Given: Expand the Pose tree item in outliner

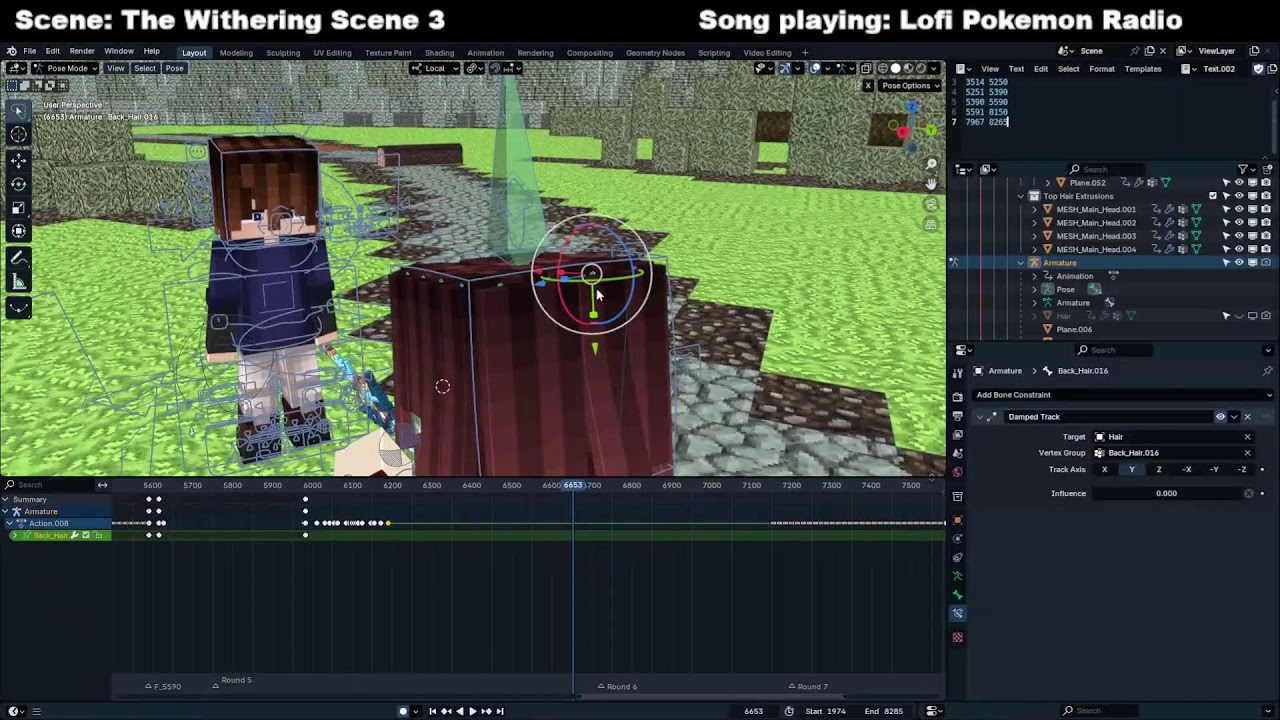Looking at the screenshot, I should (x=1034, y=290).
